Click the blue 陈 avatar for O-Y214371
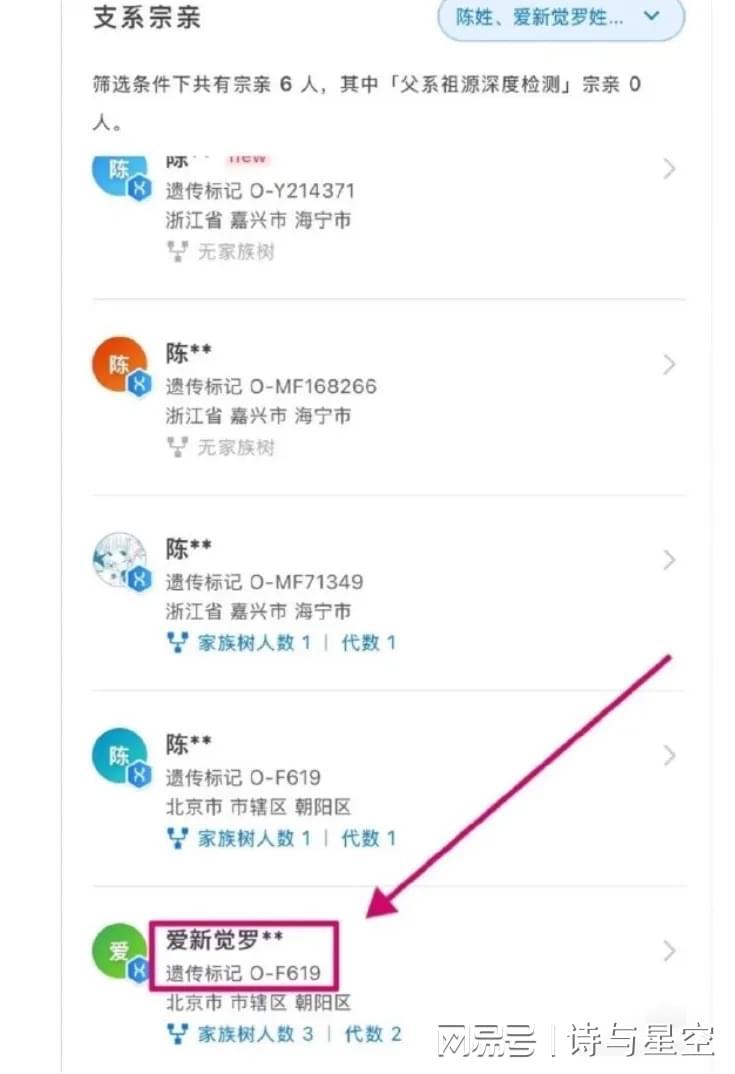Image resolution: width=735 pixels, height=1074 pixels. coord(119,172)
